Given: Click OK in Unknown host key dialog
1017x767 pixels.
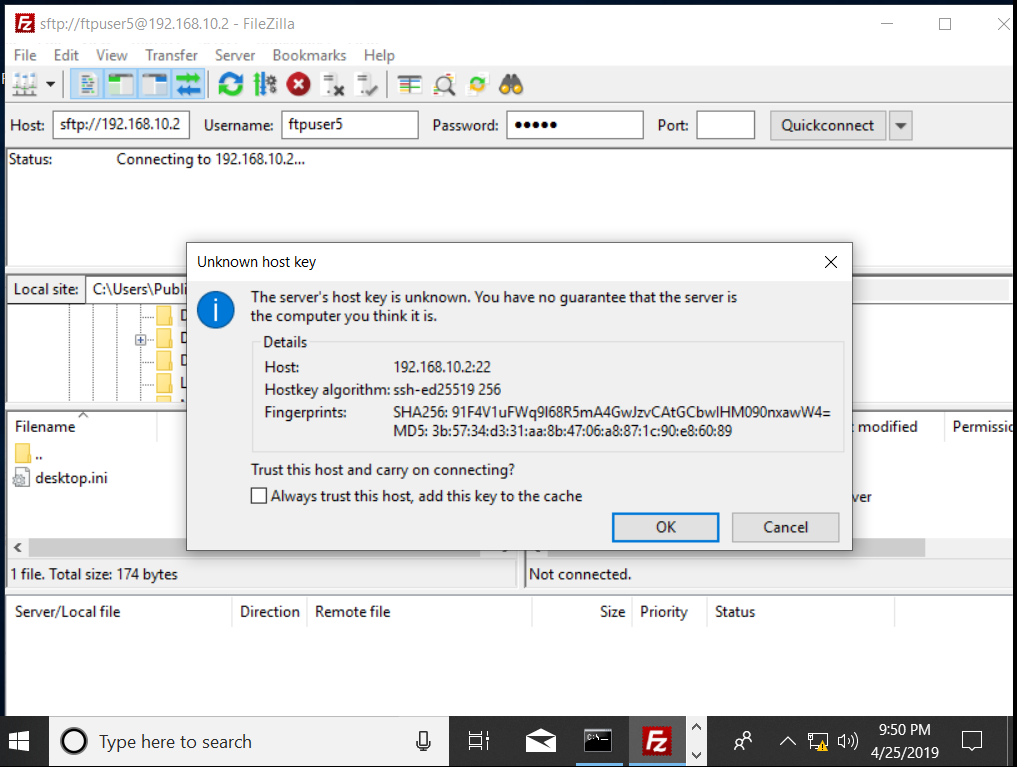Looking at the screenshot, I should [x=665, y=527].
